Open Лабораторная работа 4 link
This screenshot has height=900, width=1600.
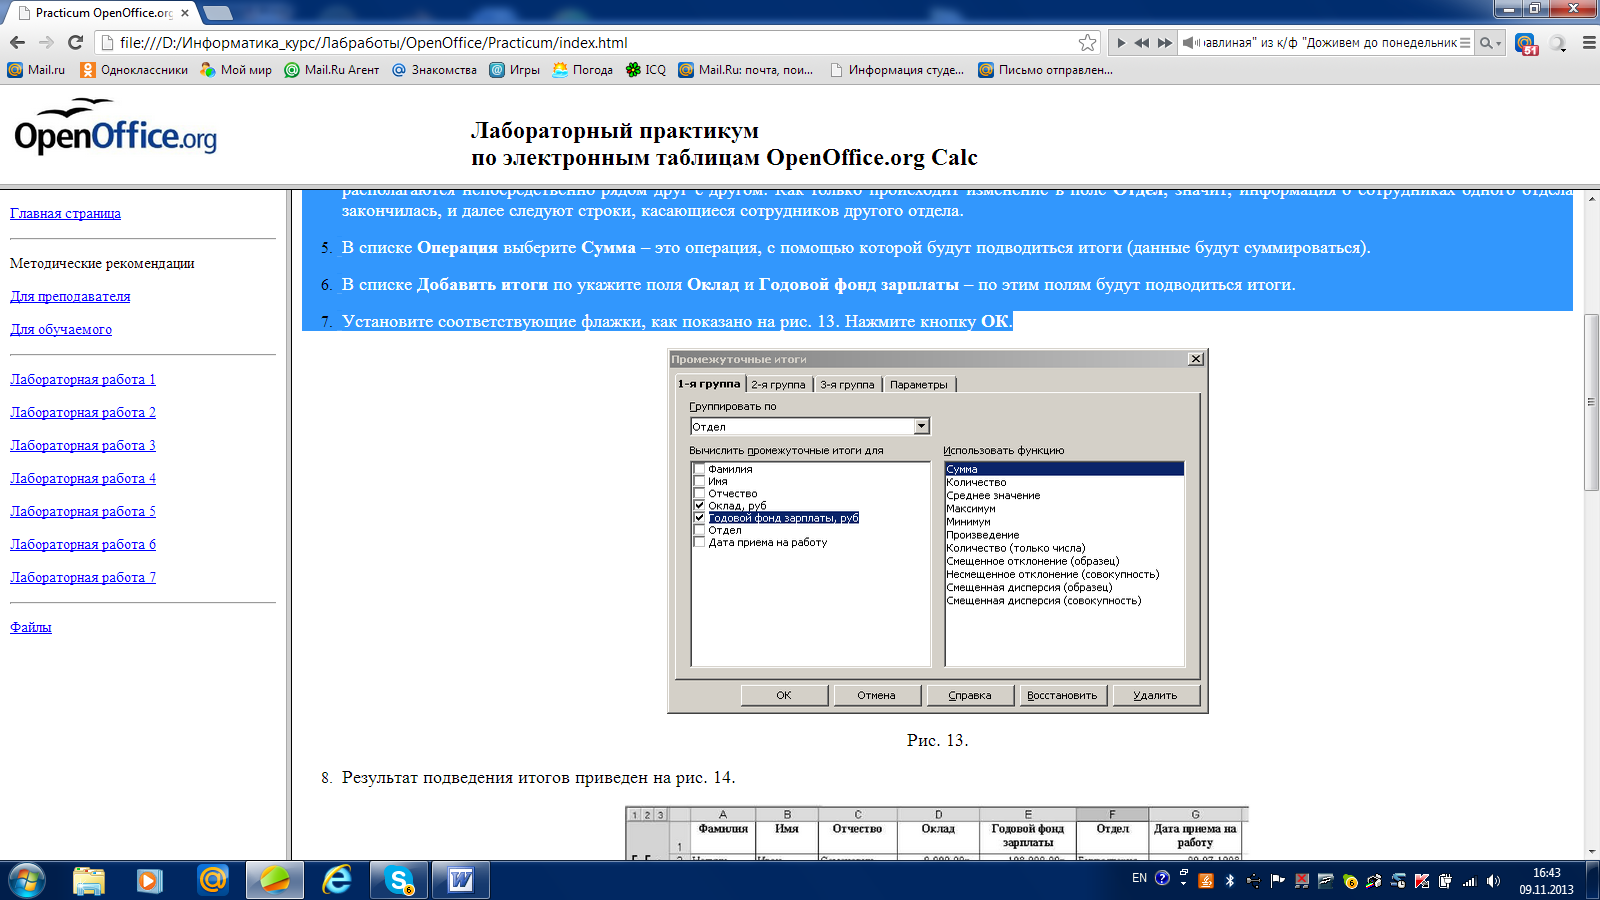click(x=83, y=478)
